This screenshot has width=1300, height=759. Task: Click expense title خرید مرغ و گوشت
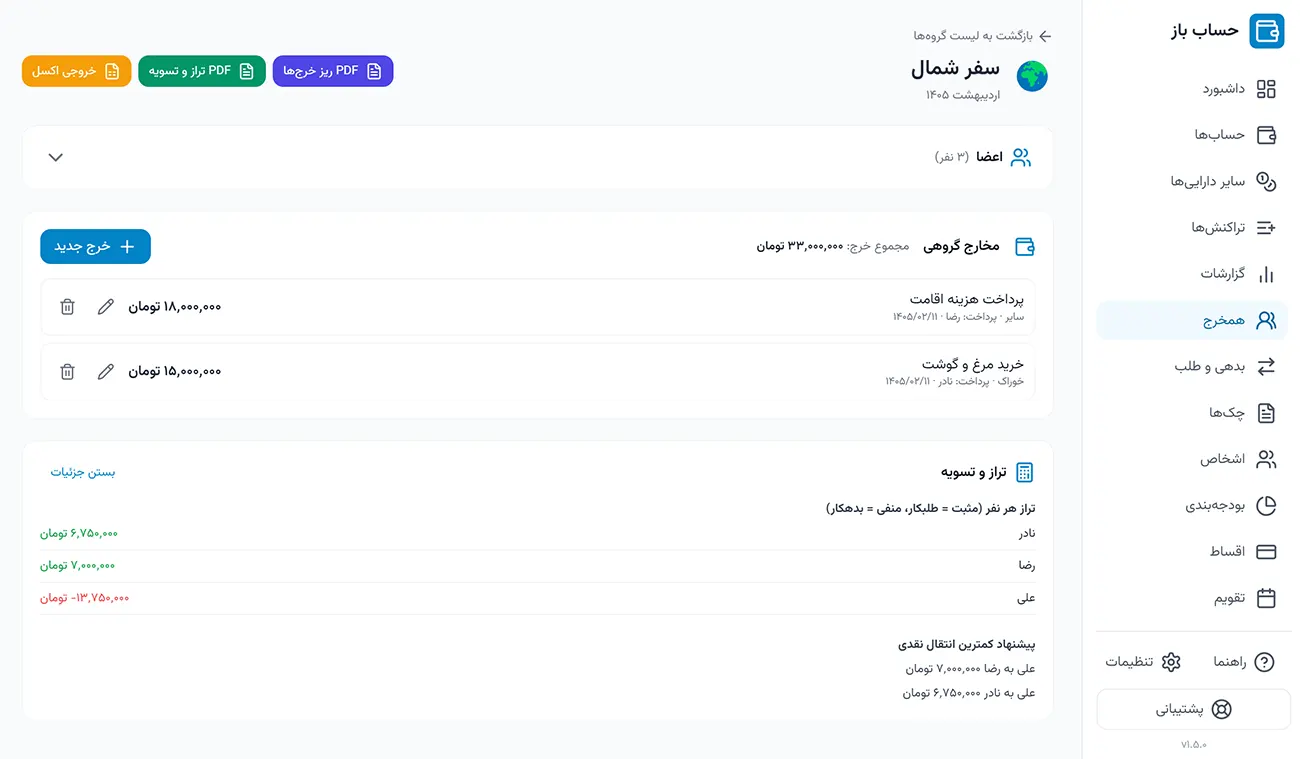[973, 364]
